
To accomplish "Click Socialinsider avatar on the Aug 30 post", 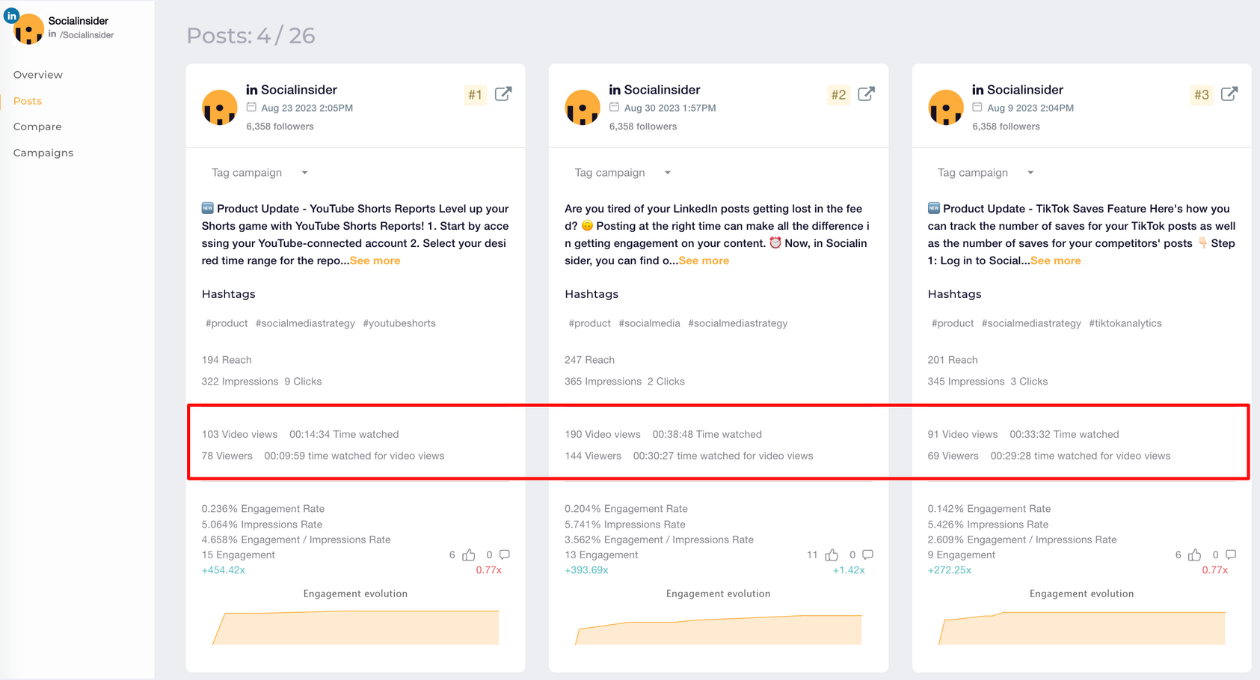I will [x=583, y=107].
